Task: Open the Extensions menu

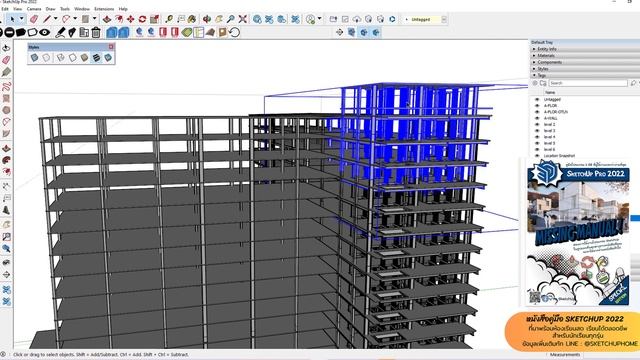Action: 104,9
